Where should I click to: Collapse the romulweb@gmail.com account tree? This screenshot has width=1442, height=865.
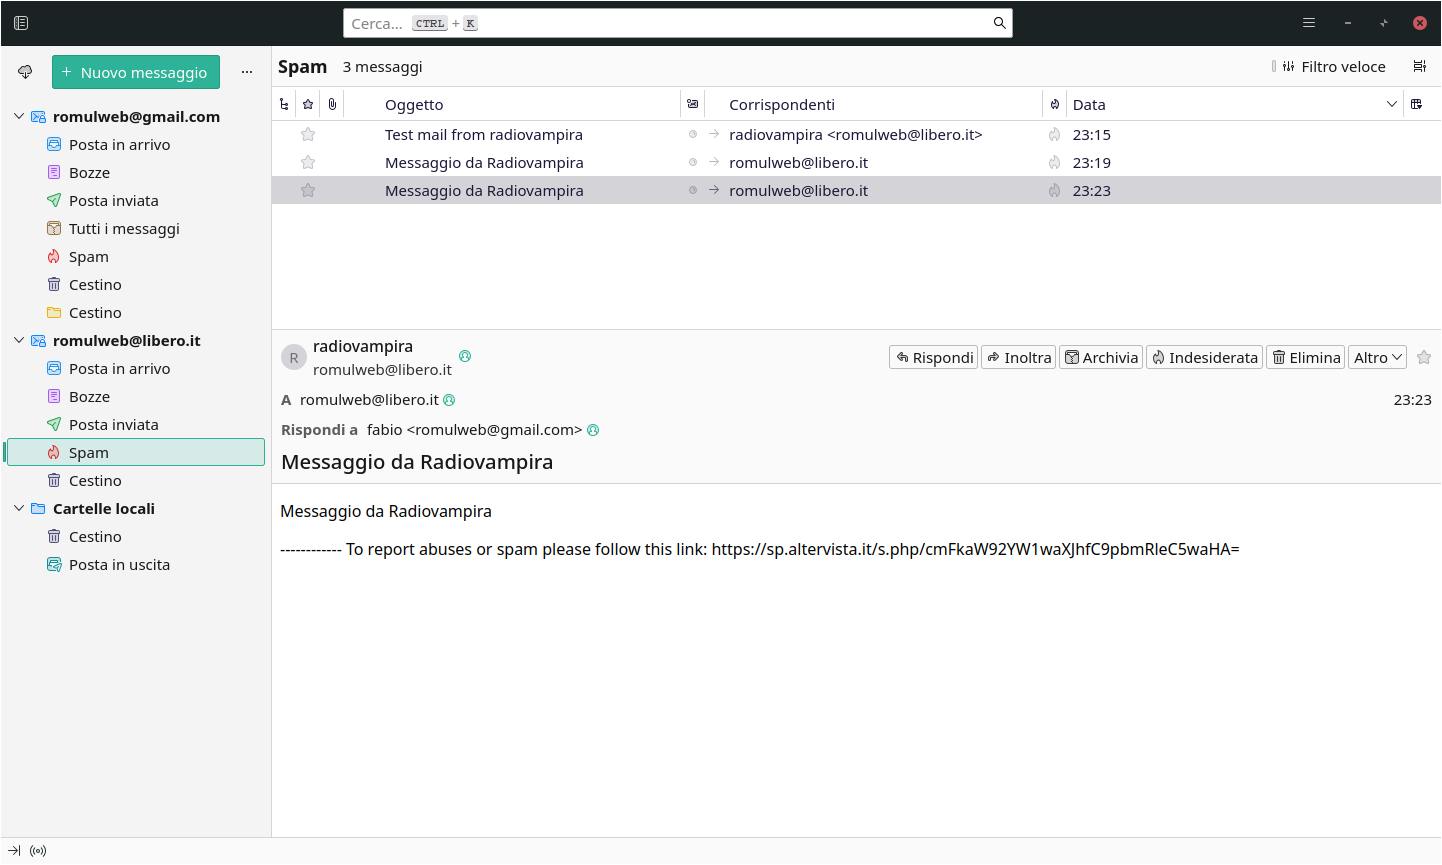click(x=19, y=117)
